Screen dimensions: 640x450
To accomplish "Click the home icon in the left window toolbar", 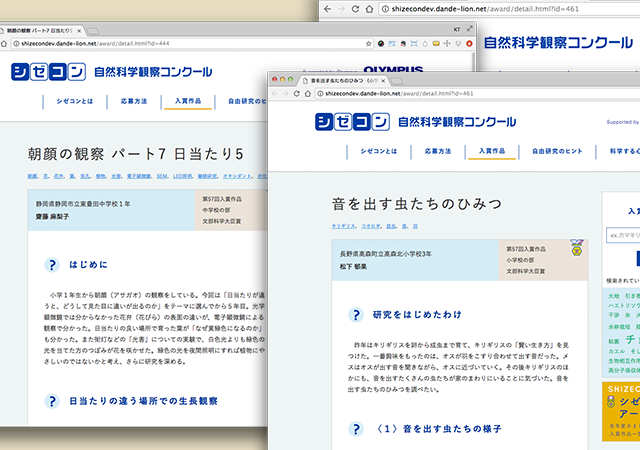I will (4, 43).
